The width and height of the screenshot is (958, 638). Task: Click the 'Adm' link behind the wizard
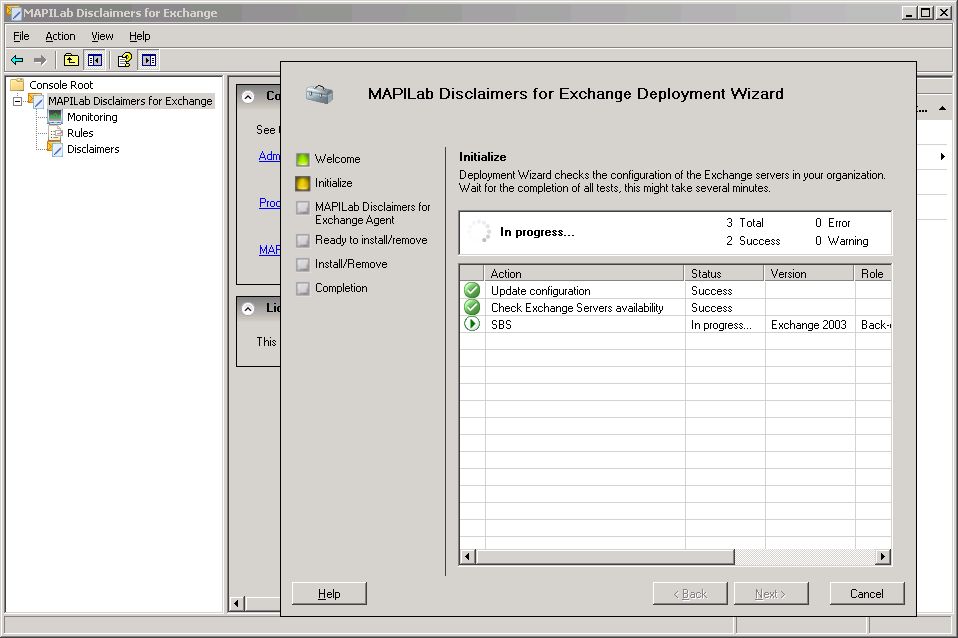point(269,156)
